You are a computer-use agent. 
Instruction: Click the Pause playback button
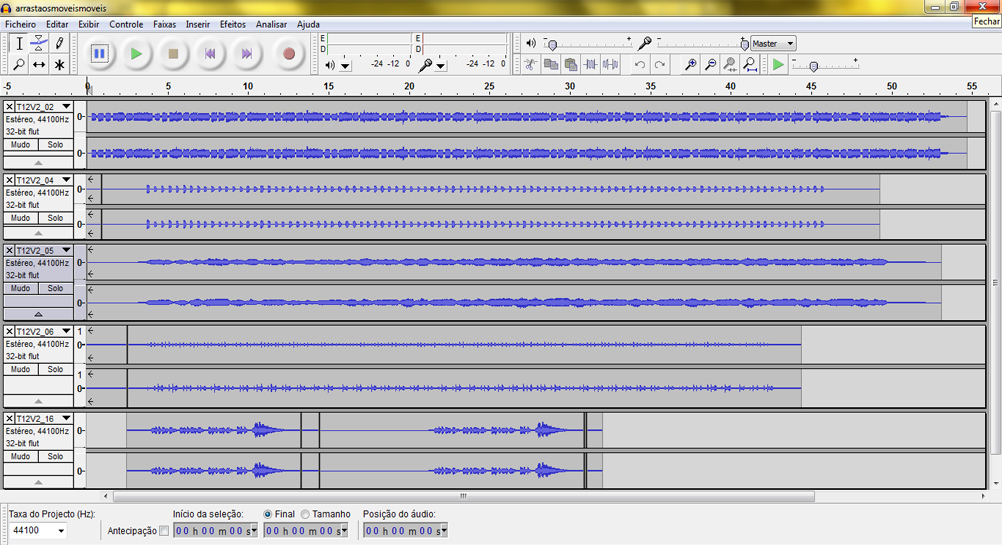tap(99, 54)
